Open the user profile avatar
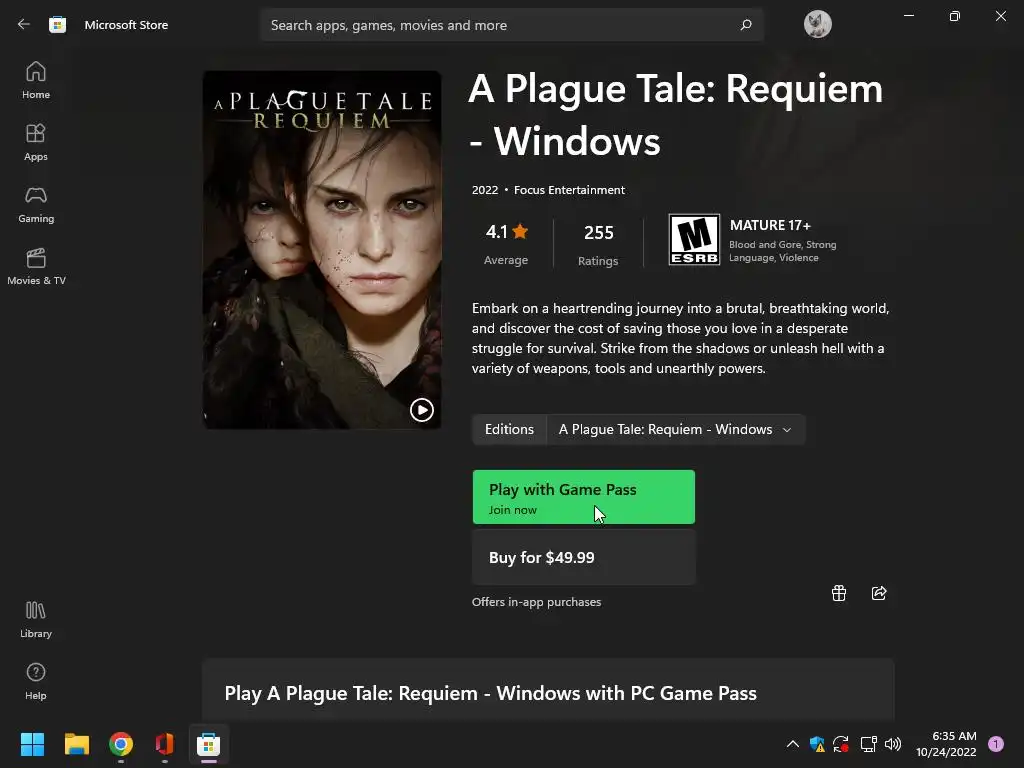 [x=818, y=25]
